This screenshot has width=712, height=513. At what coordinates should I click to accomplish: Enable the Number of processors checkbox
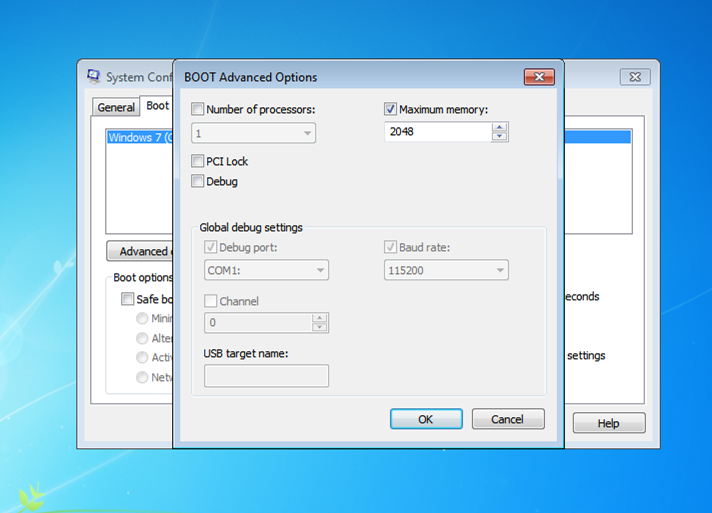[198, 109]
